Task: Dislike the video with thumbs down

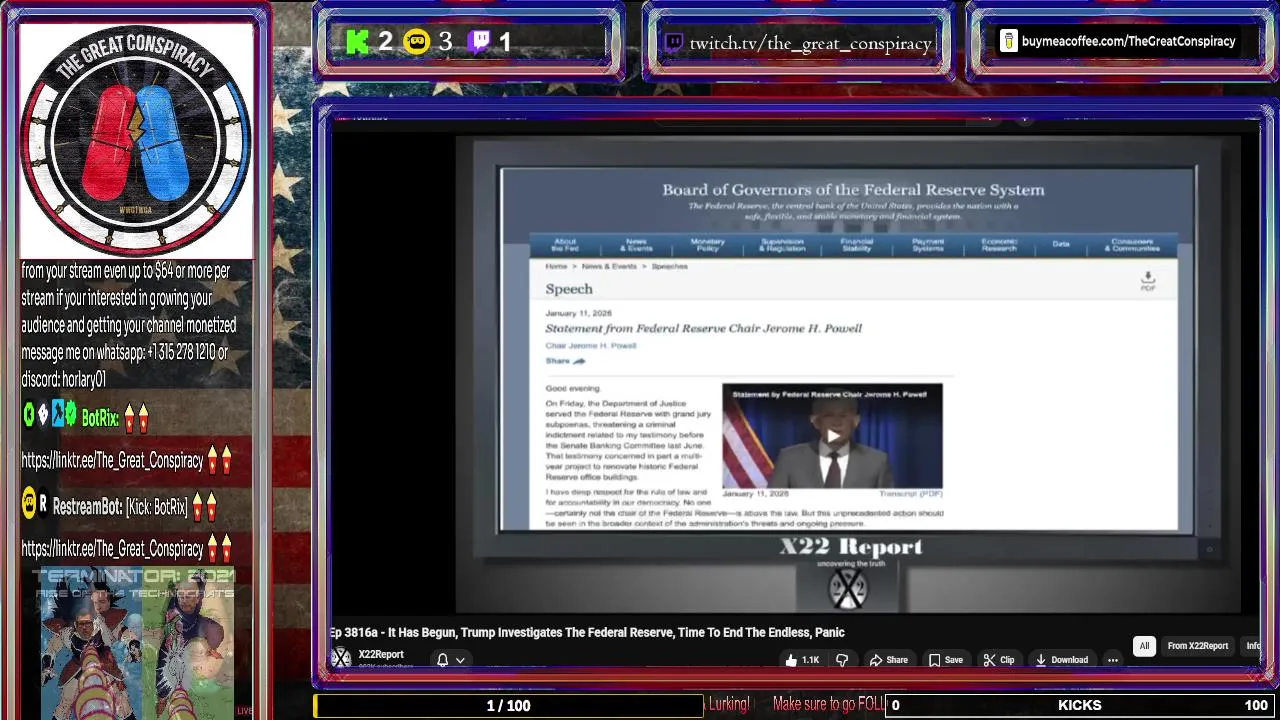Action: (842, 660)
